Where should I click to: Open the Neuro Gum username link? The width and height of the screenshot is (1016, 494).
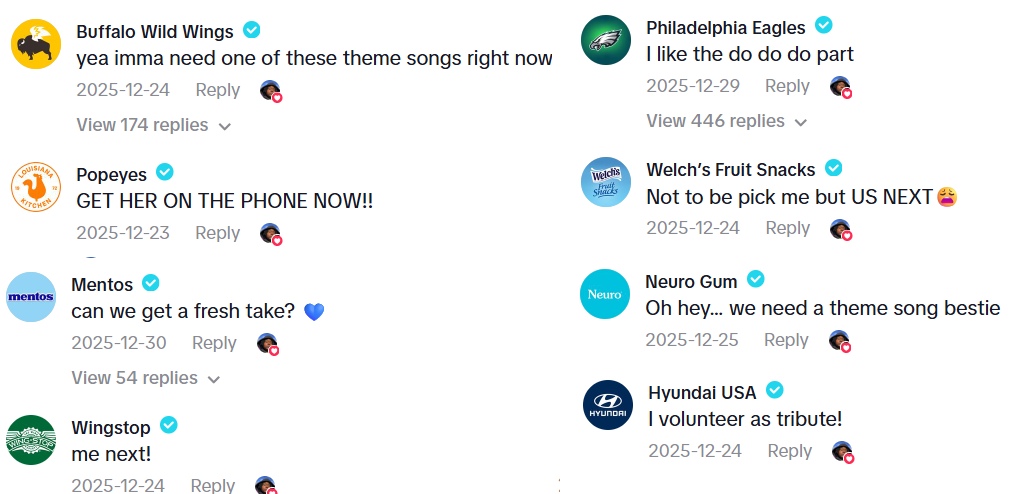pos(691,281)
